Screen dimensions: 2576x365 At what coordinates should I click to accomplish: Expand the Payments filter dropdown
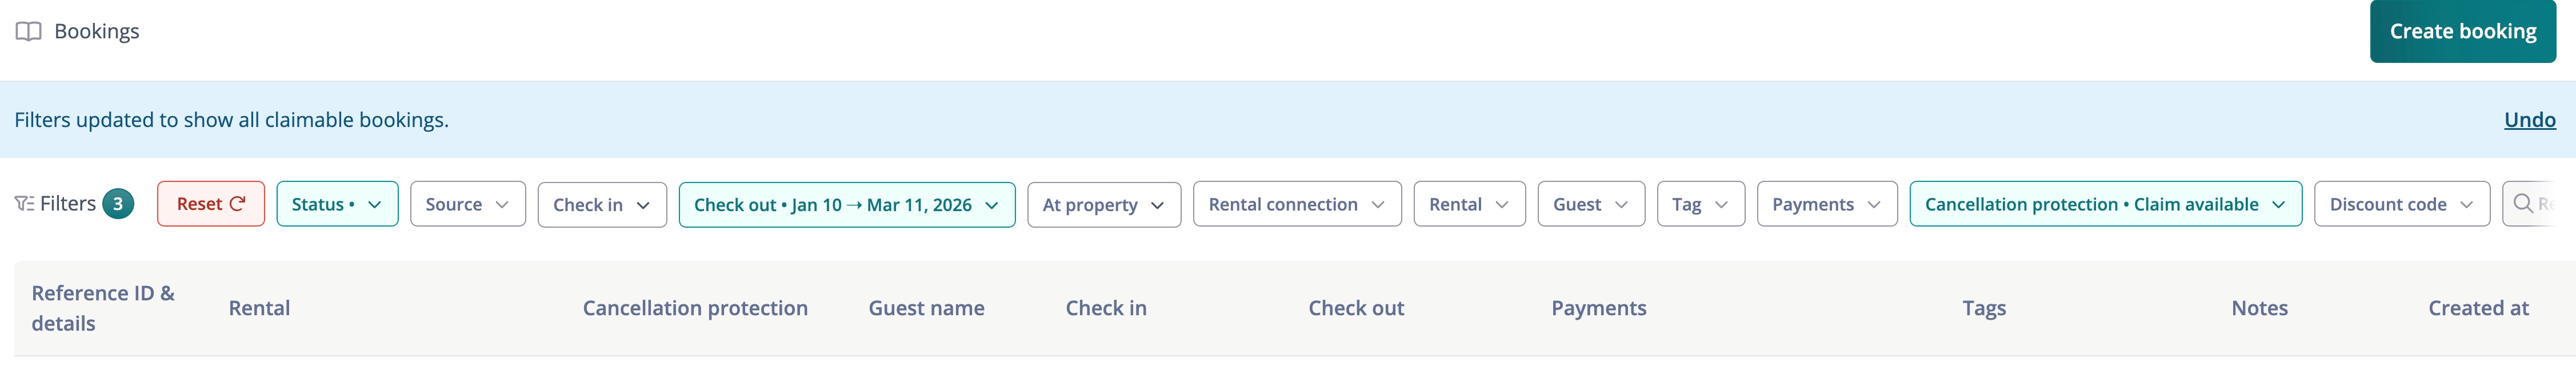point(1826,204)
